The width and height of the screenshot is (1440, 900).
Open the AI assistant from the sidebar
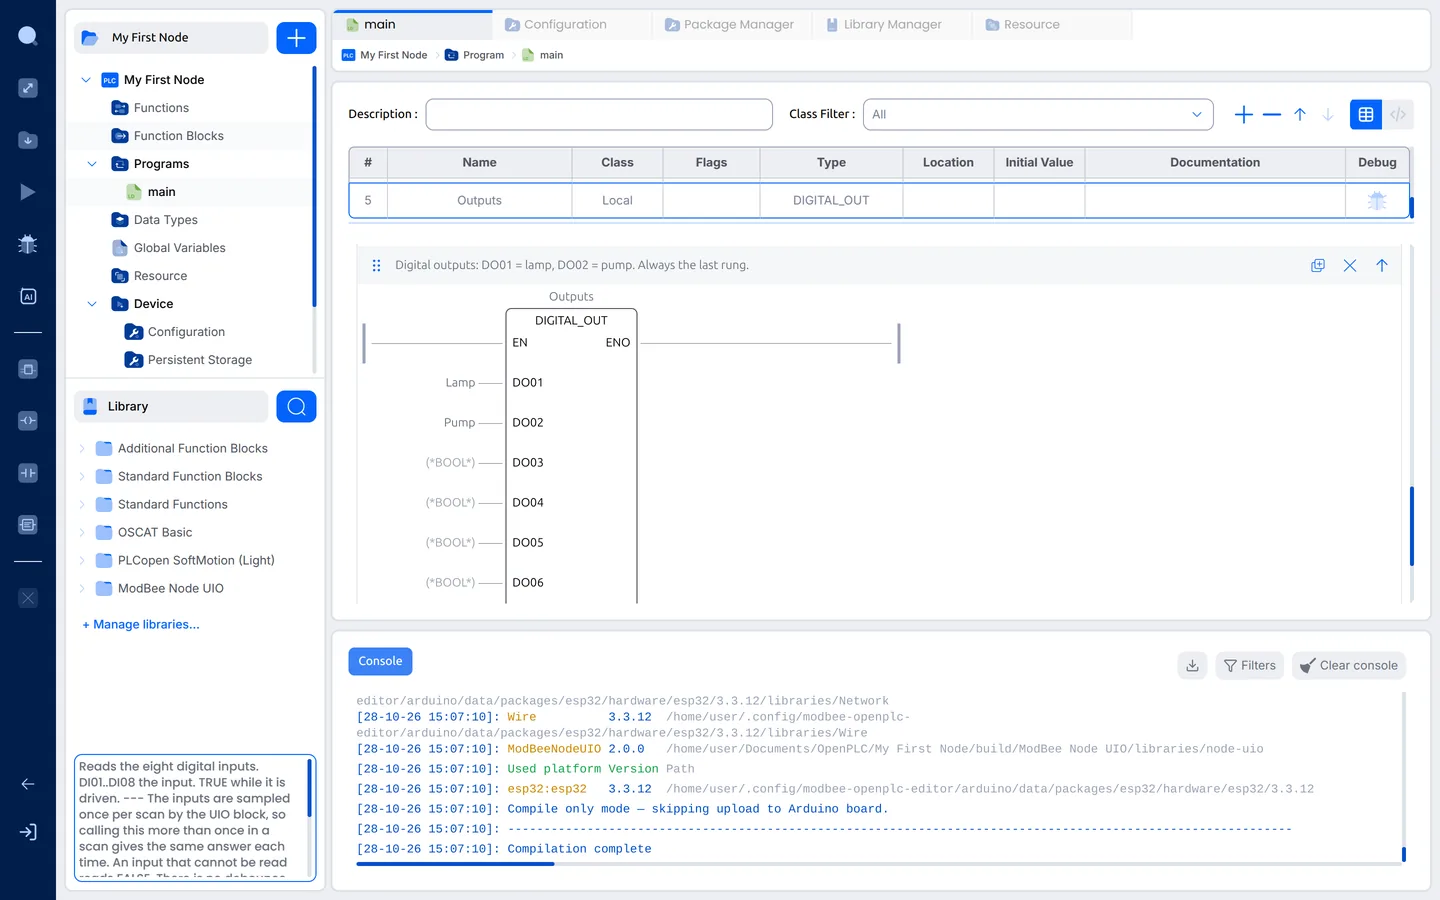point(28,296)
